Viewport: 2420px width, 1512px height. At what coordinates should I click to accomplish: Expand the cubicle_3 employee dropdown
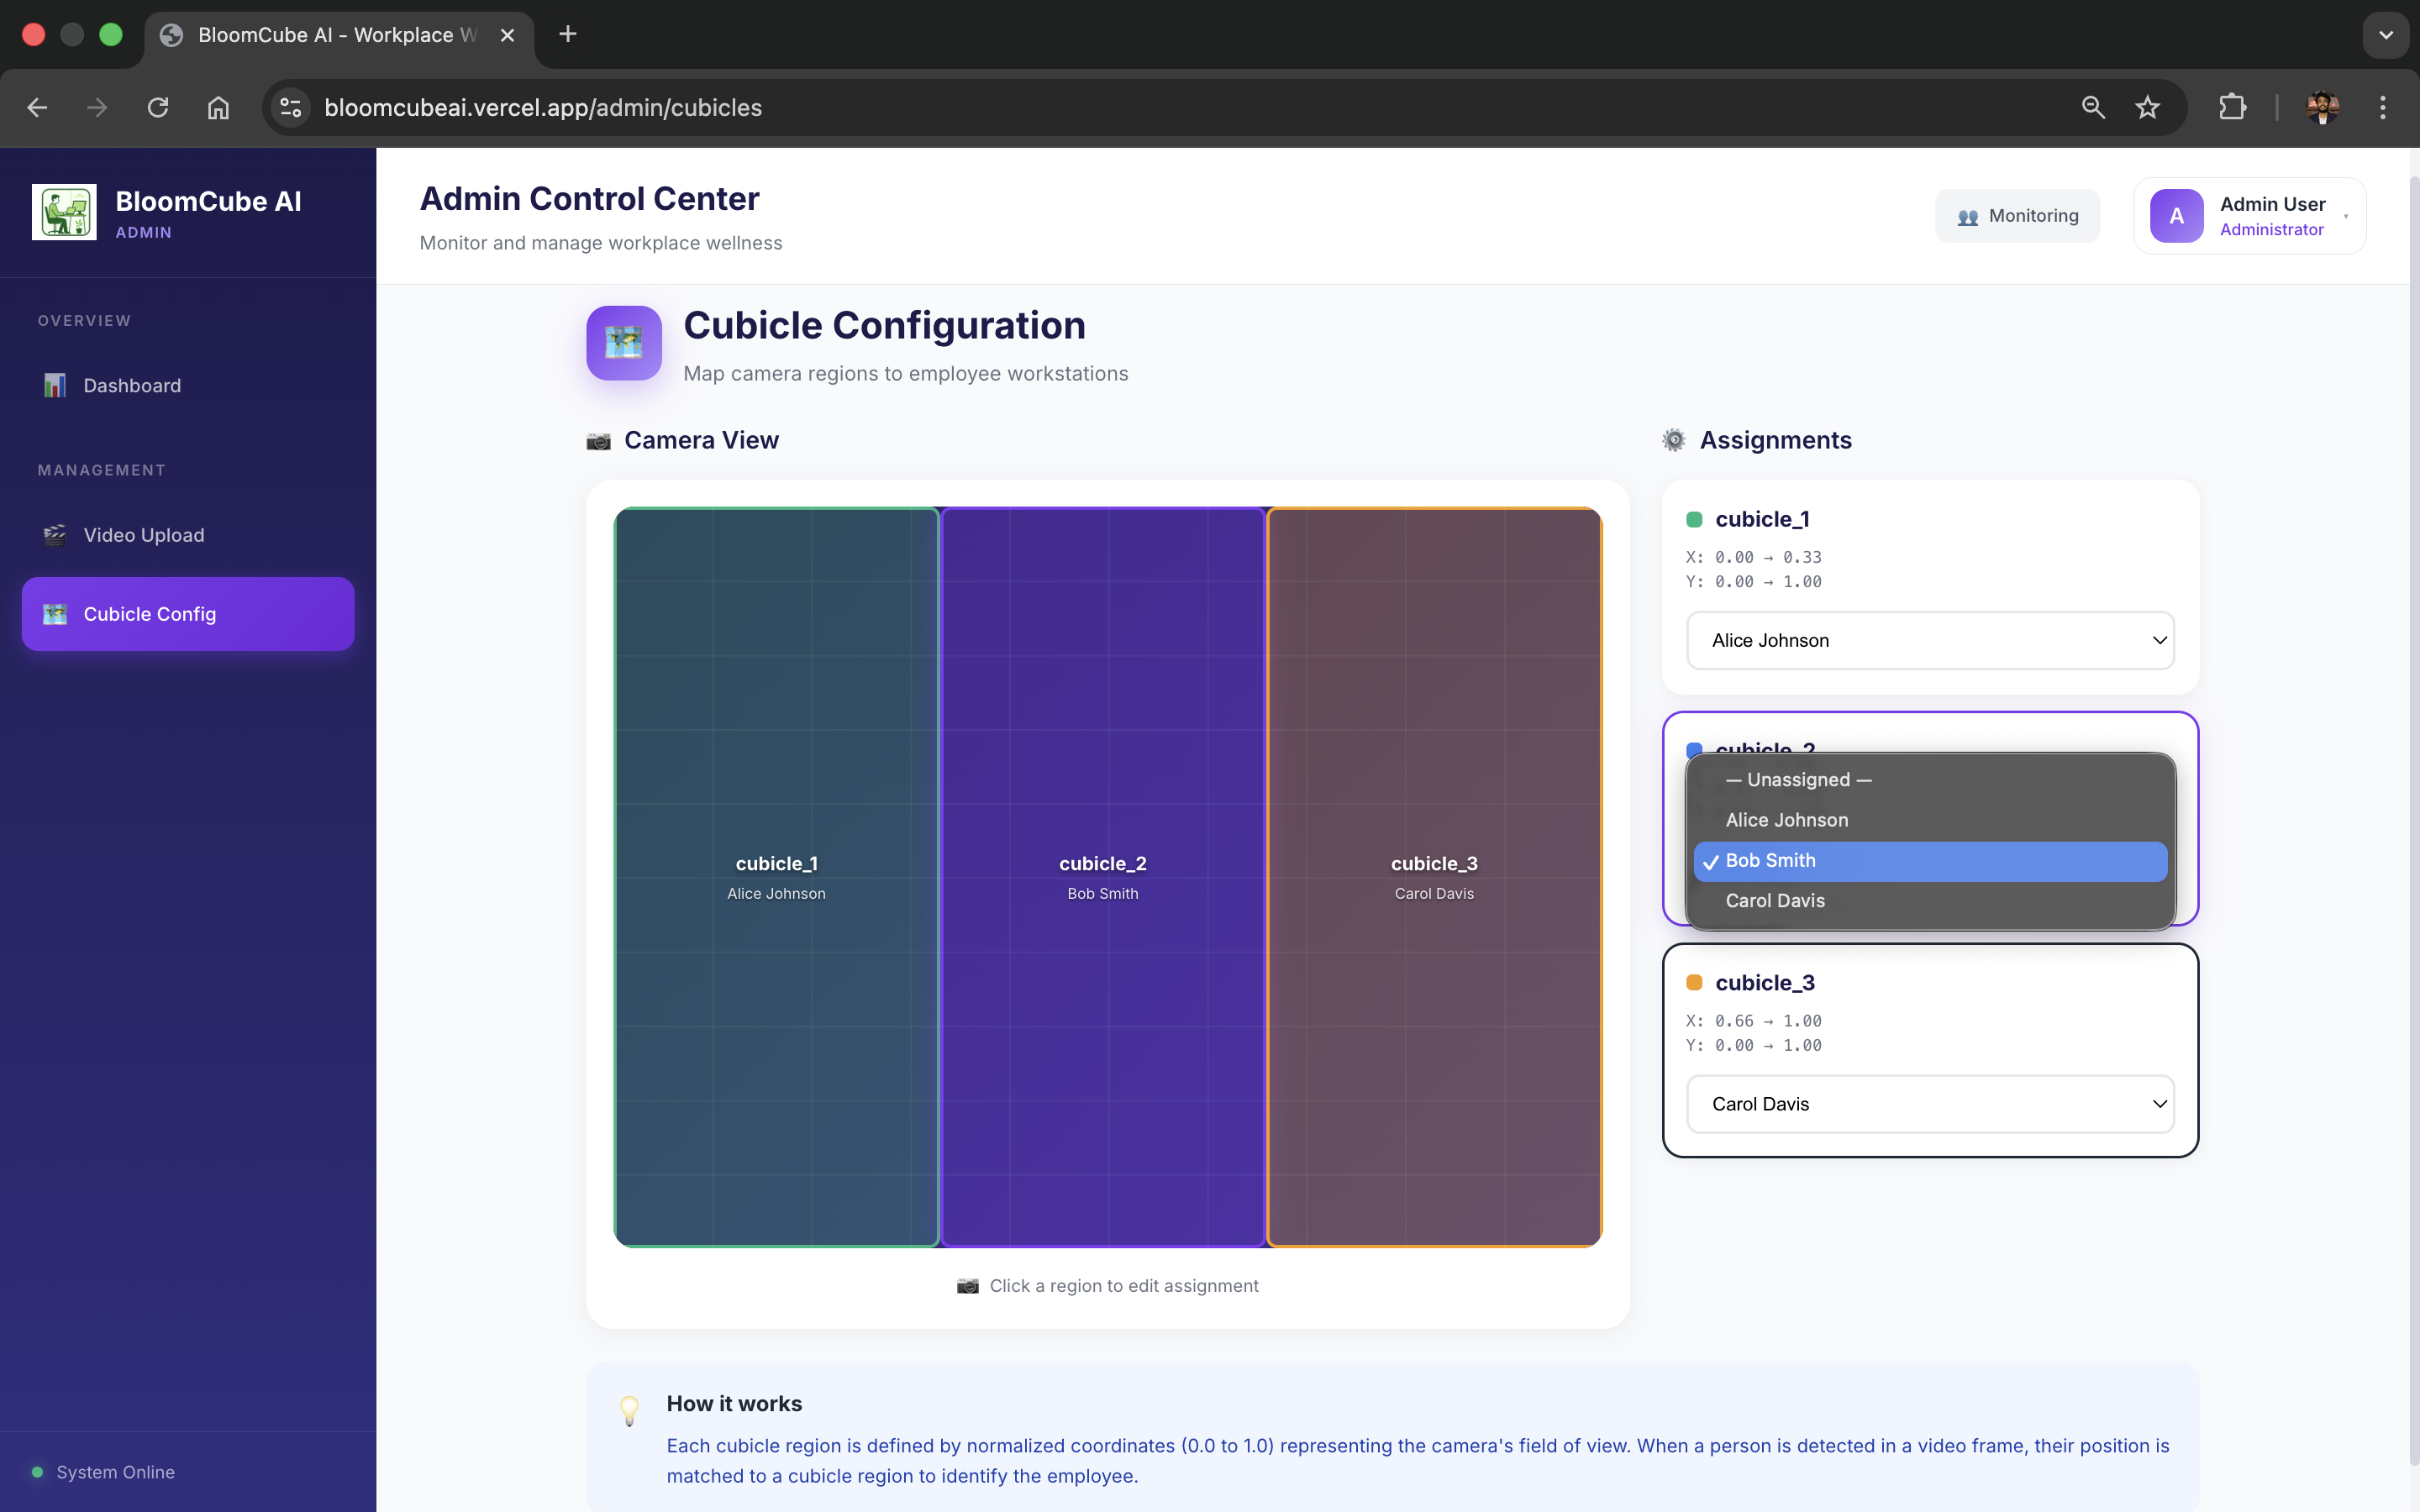click(1929, 1104)
